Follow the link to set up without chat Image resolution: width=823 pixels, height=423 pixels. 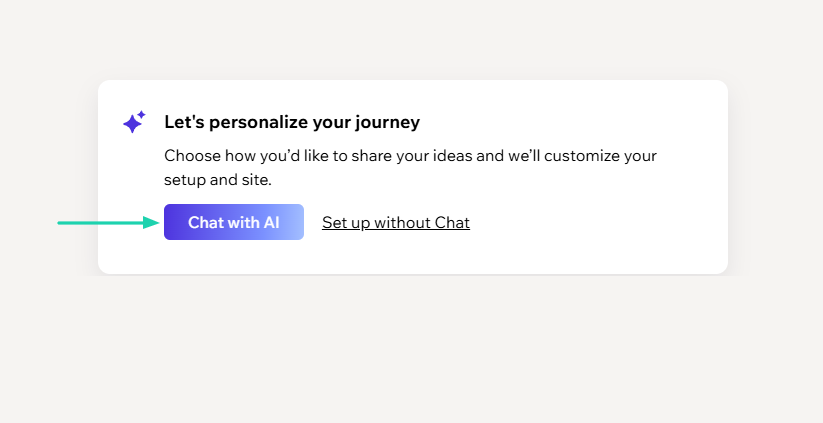click(395, 222)
